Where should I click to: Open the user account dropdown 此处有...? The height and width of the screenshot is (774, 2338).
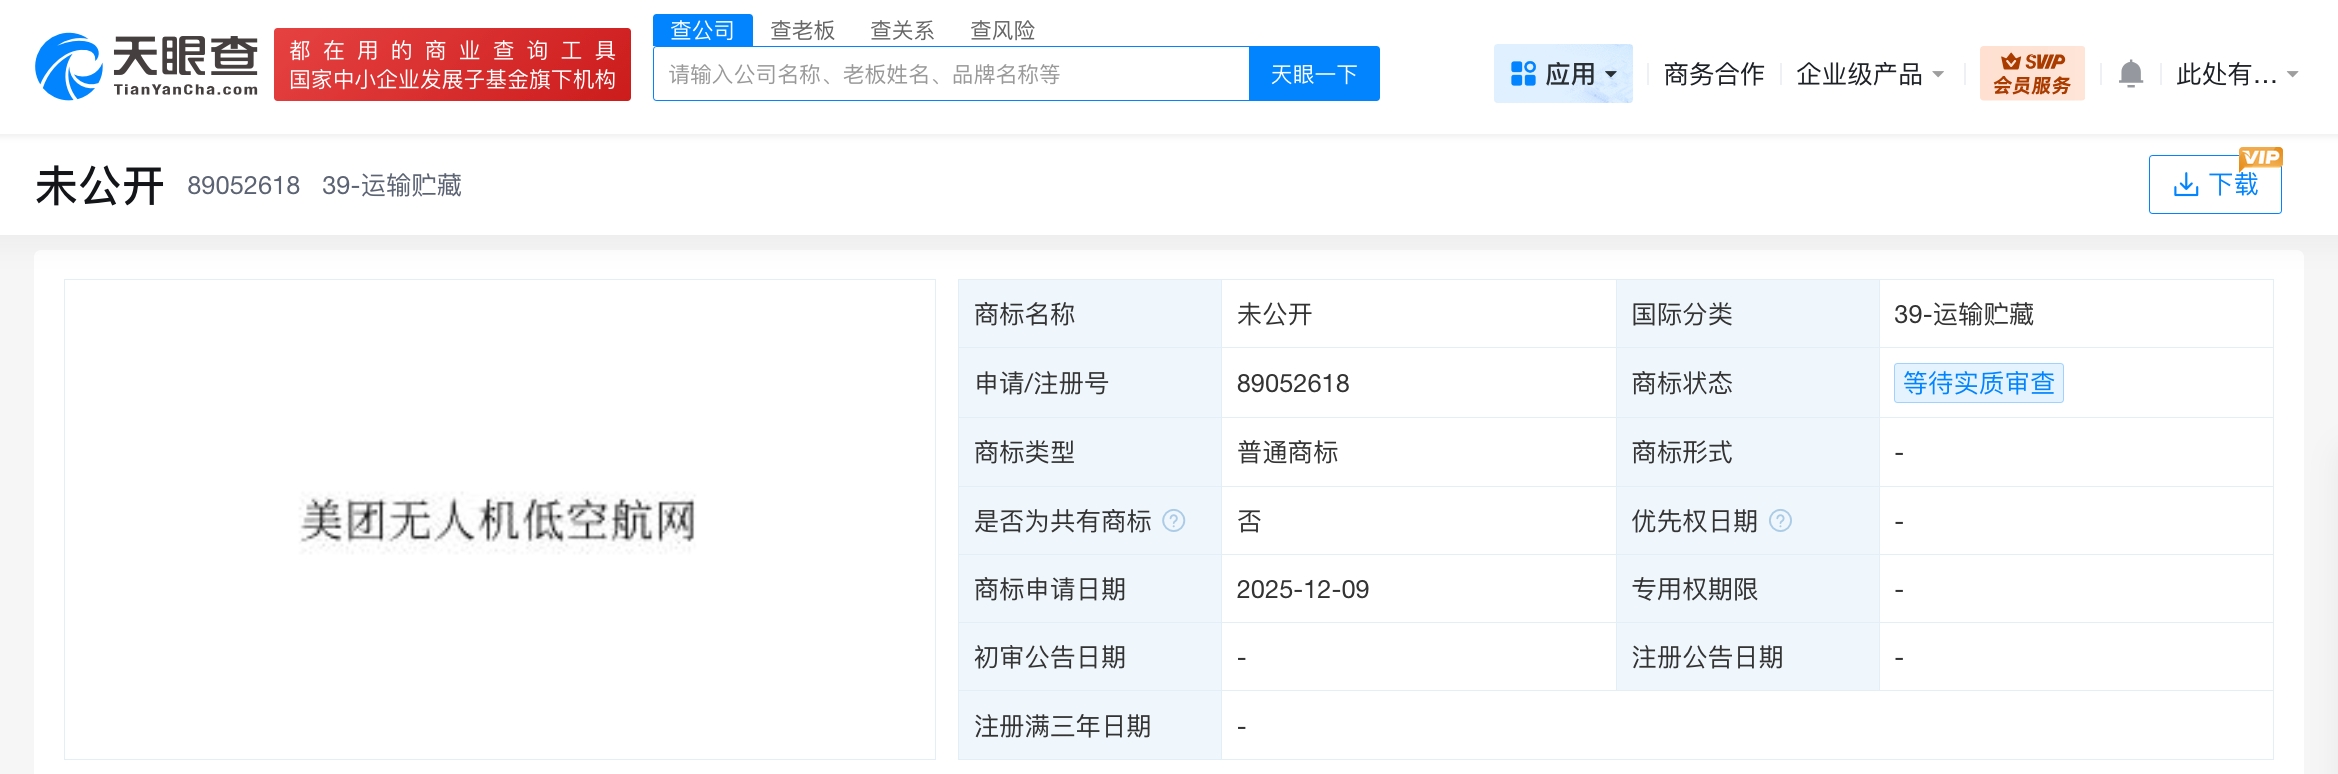(x=2237, y=74)
